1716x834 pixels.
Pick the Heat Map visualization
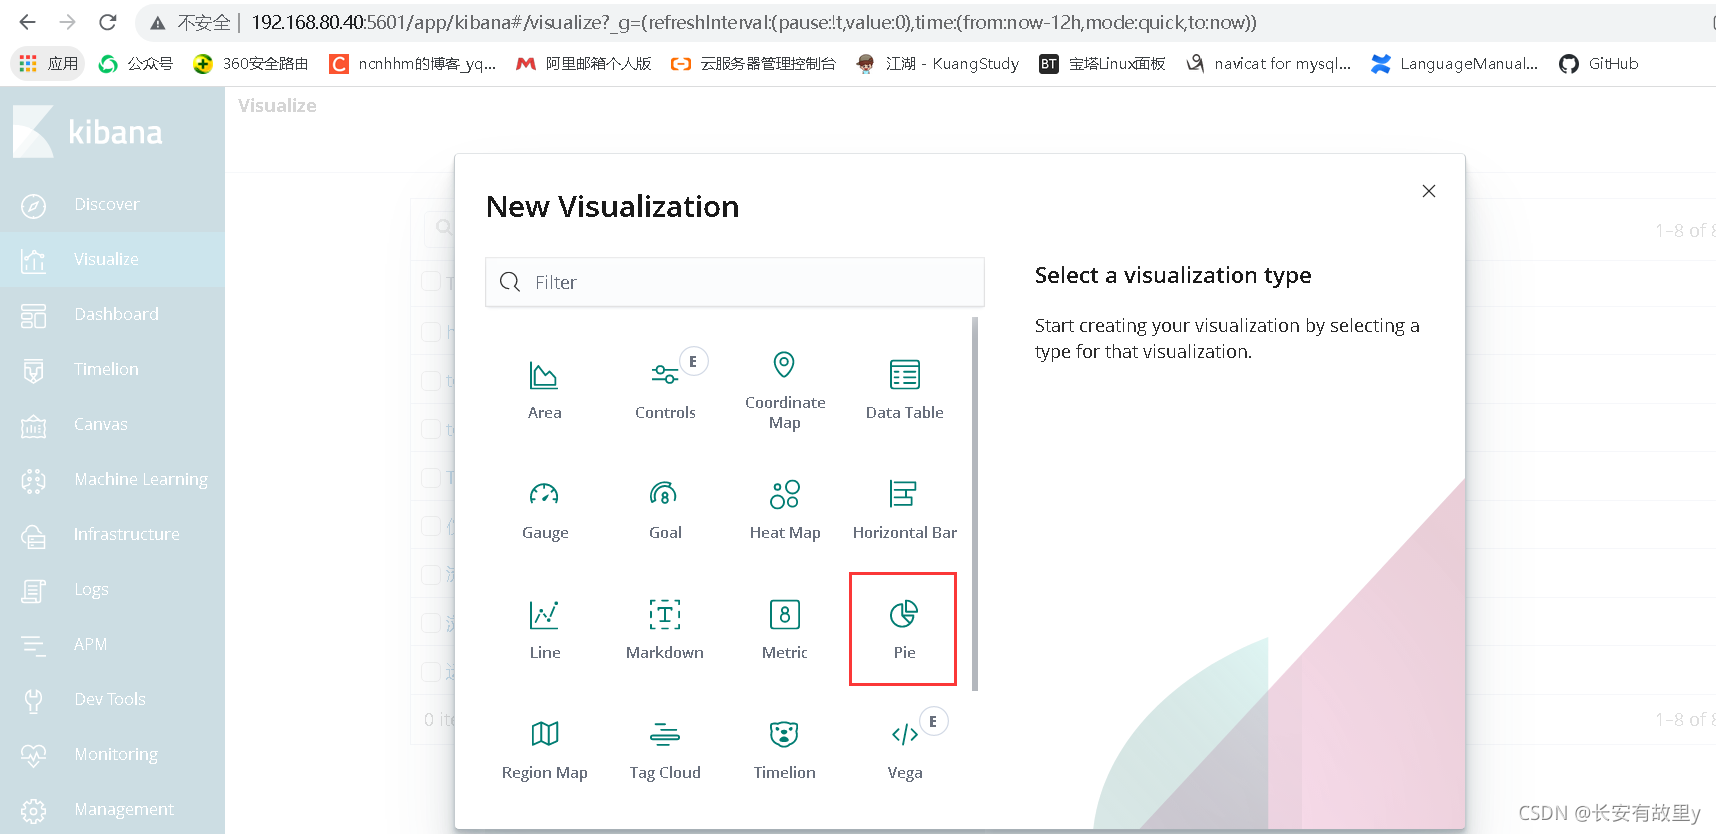(x=785, y=510)
